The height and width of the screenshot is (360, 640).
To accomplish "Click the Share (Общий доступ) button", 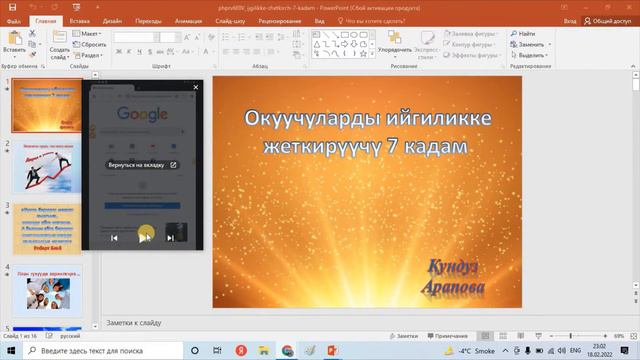I will pyautogui.click(x=608, y=21).
